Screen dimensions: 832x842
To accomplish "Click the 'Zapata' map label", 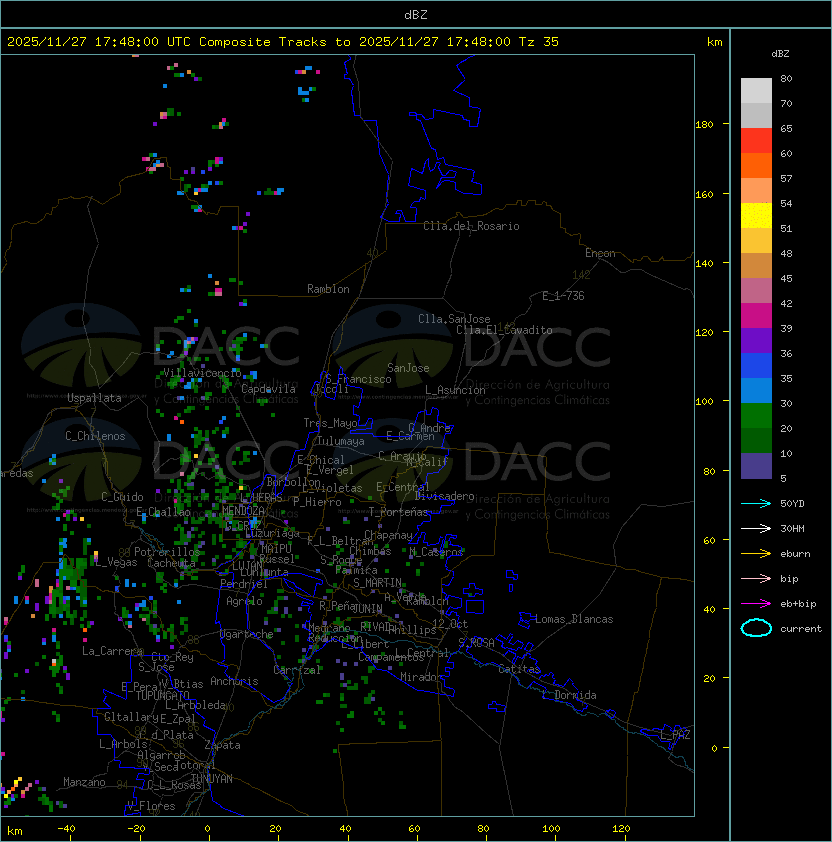I will click(x=222, y=745).
